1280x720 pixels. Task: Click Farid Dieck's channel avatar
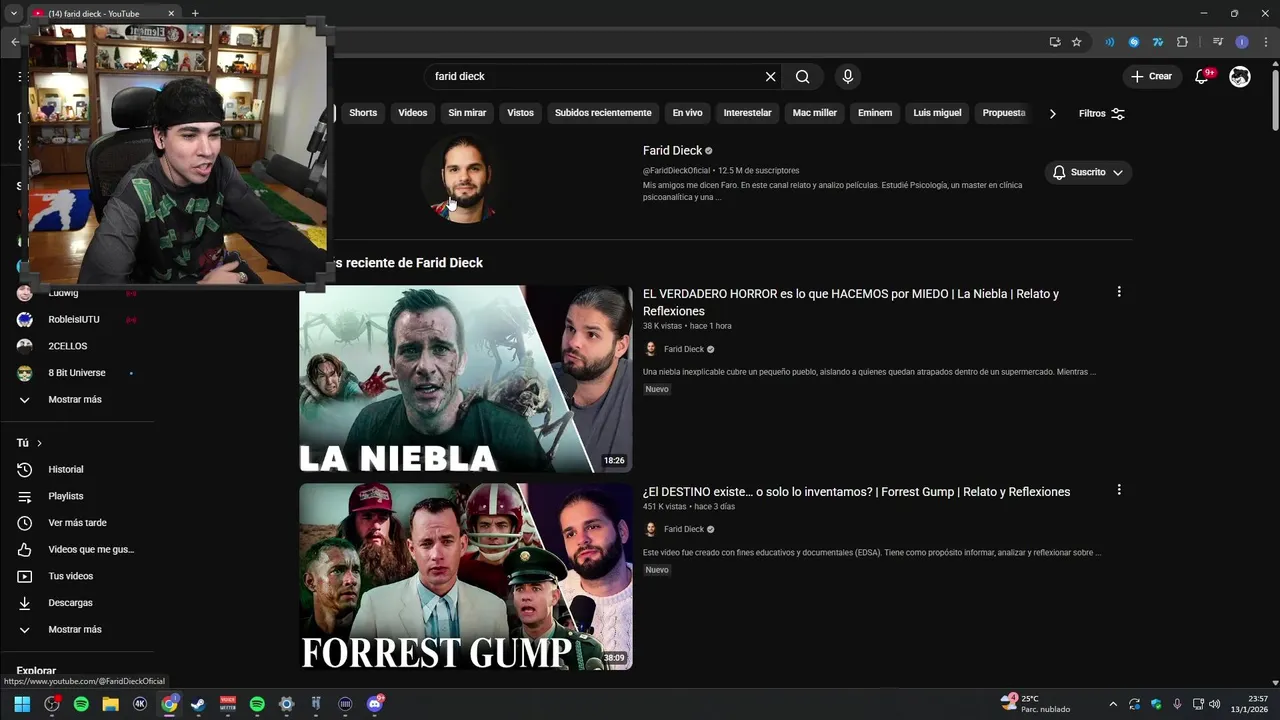[x=465, y=178]
